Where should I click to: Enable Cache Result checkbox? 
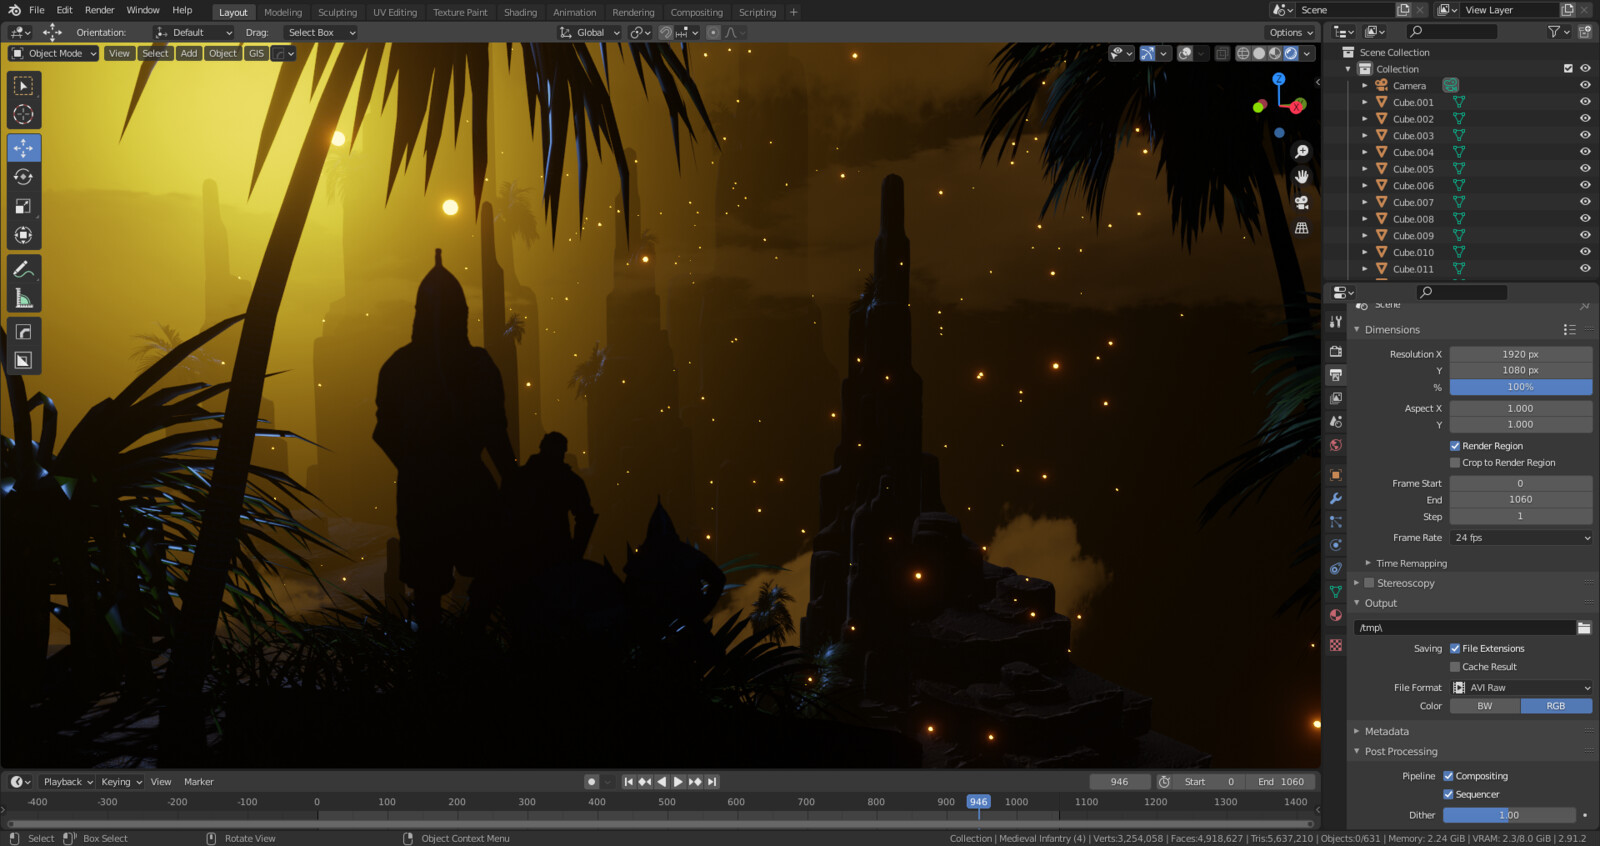pyautogui.click(x=1455, y=667)
